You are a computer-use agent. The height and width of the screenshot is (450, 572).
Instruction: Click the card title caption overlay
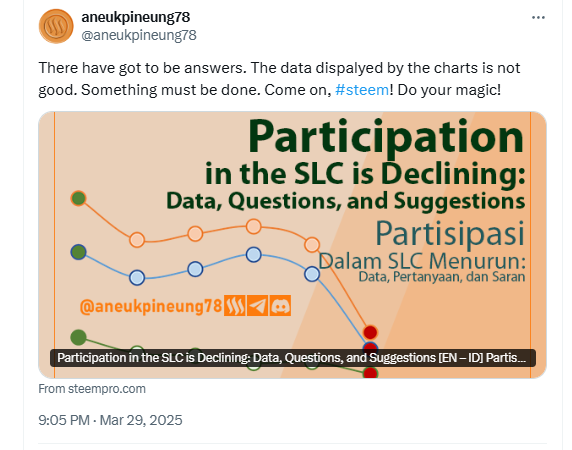pos(293,358)
